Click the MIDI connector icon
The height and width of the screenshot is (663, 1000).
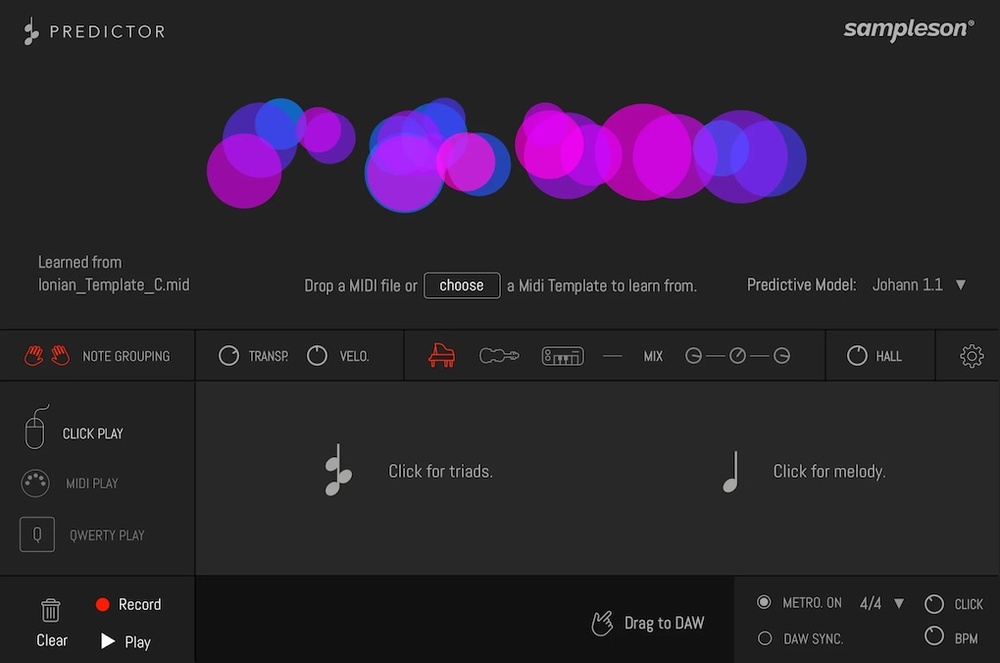point(35,483)
